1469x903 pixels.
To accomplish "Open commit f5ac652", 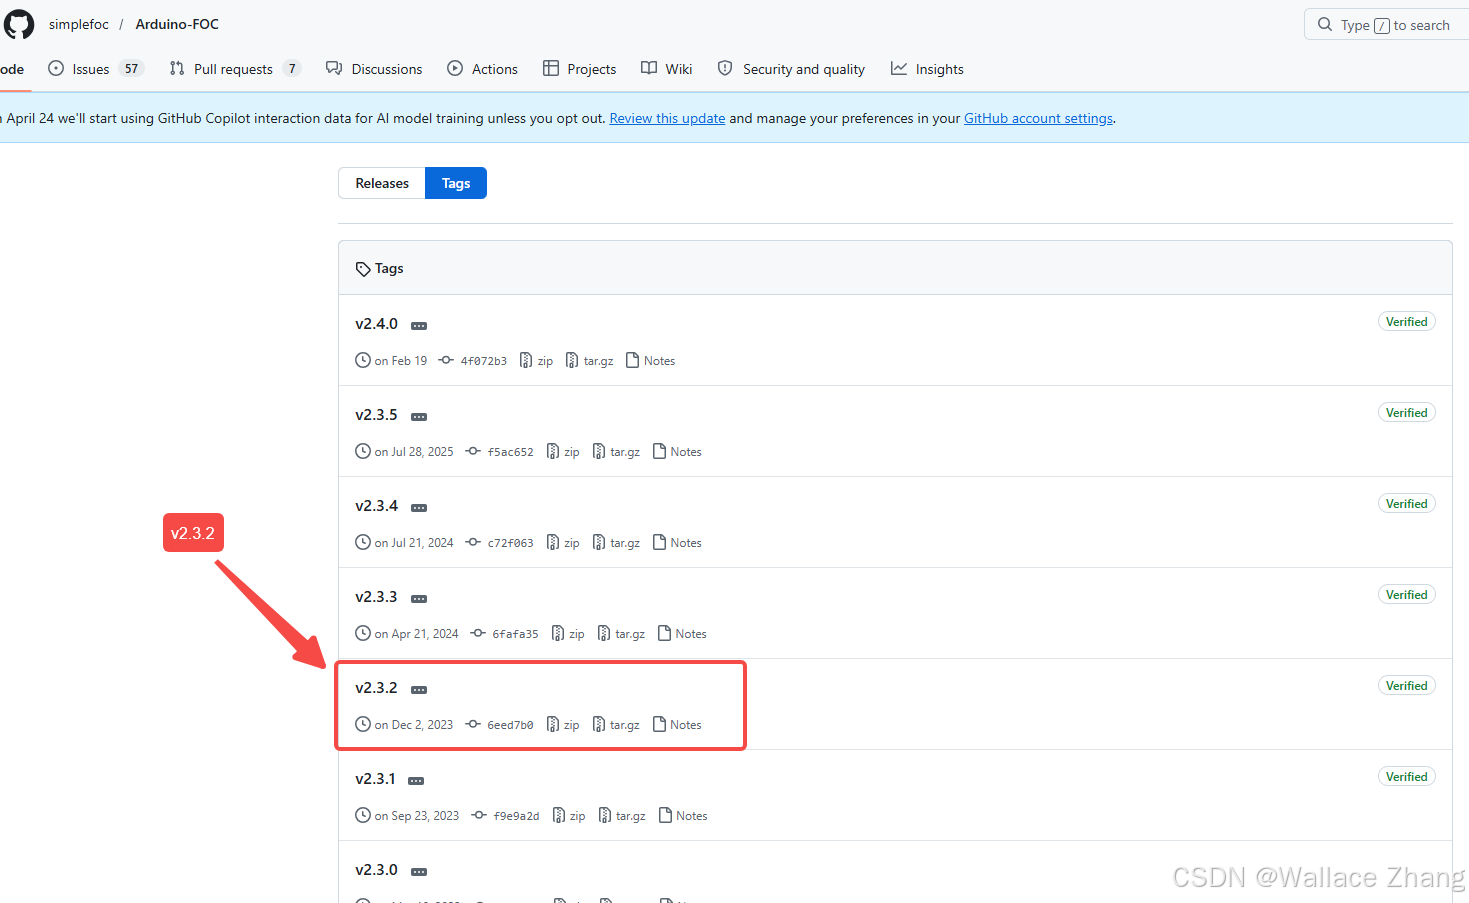I will click(x=500, y=452).
